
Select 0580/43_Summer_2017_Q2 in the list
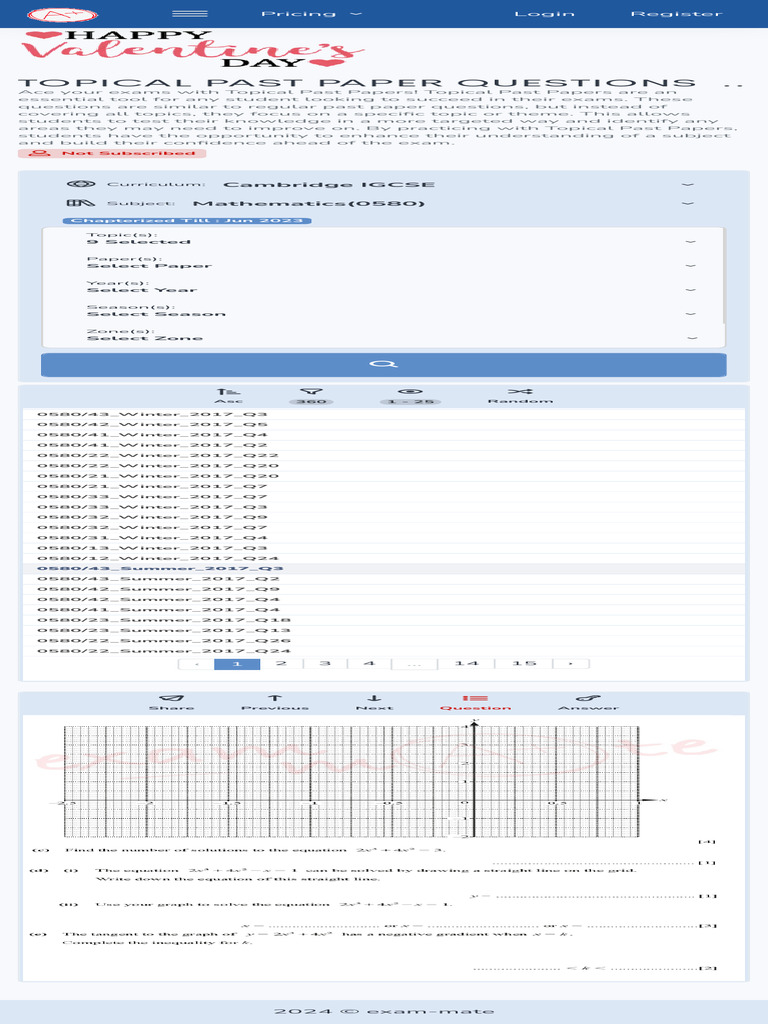pos(384,579)
